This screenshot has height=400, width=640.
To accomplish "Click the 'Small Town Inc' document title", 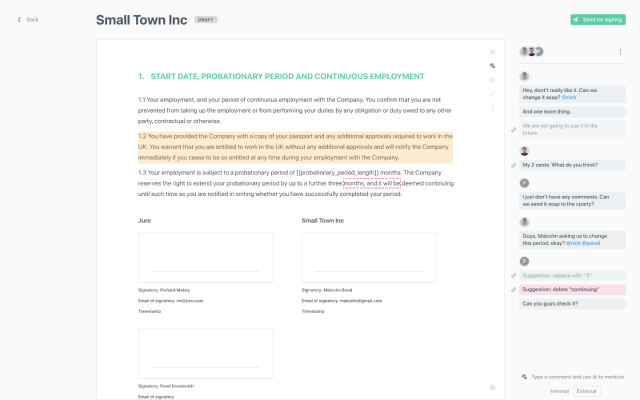I will [142, 20].
